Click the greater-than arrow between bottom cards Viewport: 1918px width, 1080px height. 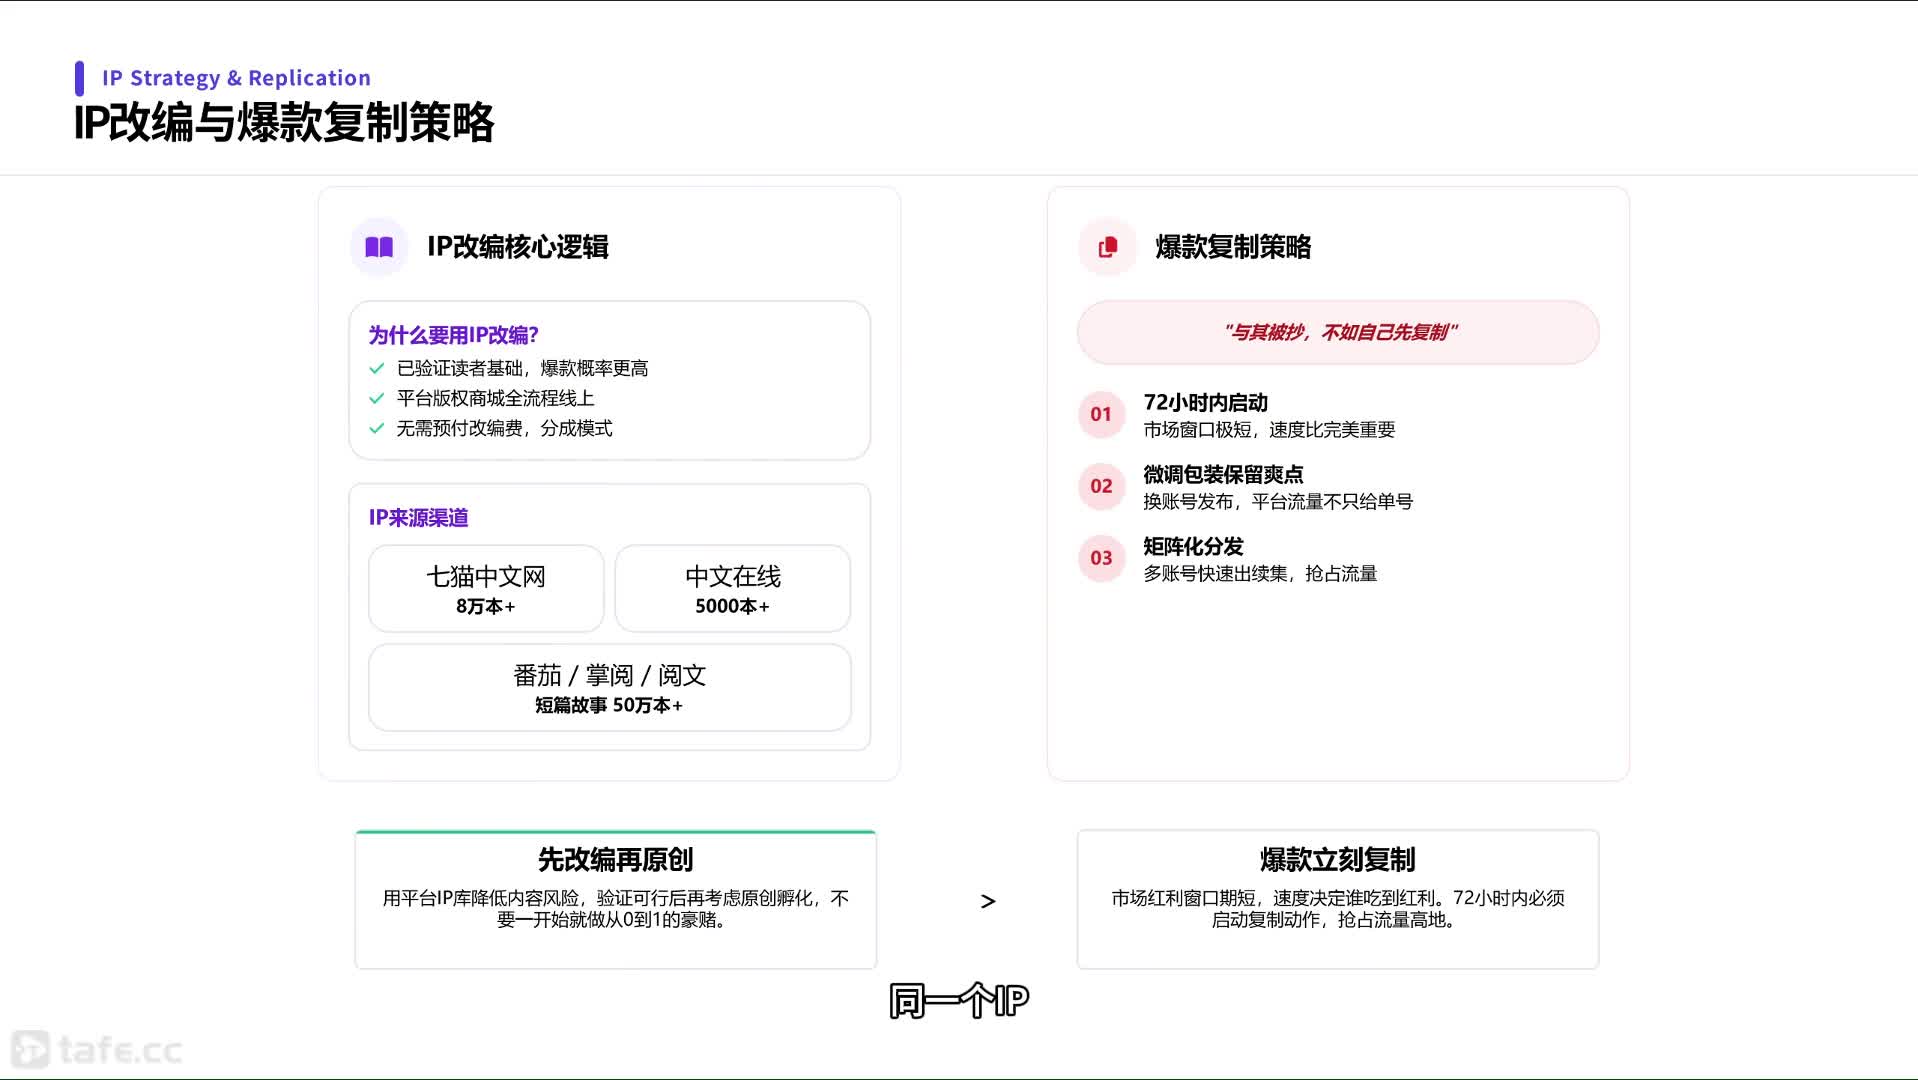click(988, 902)
